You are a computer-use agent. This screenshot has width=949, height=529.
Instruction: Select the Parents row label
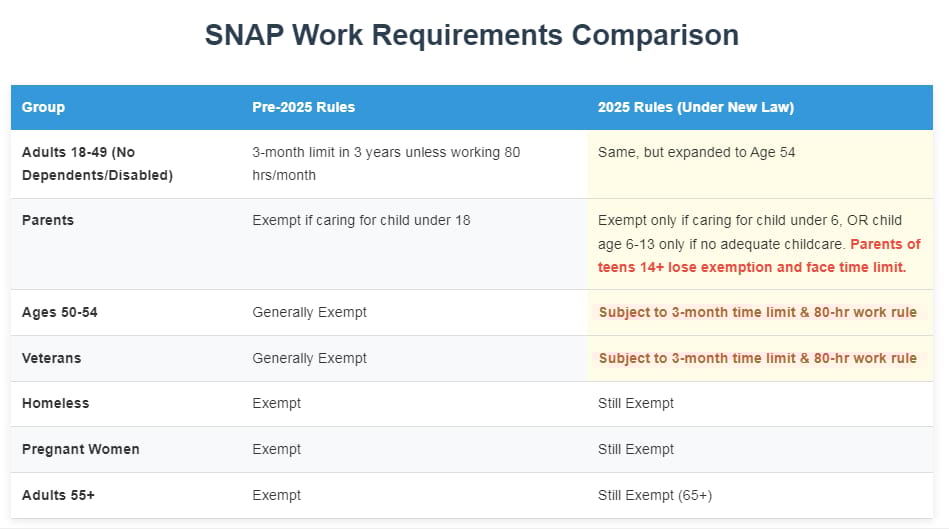click(x=48, y=220)
